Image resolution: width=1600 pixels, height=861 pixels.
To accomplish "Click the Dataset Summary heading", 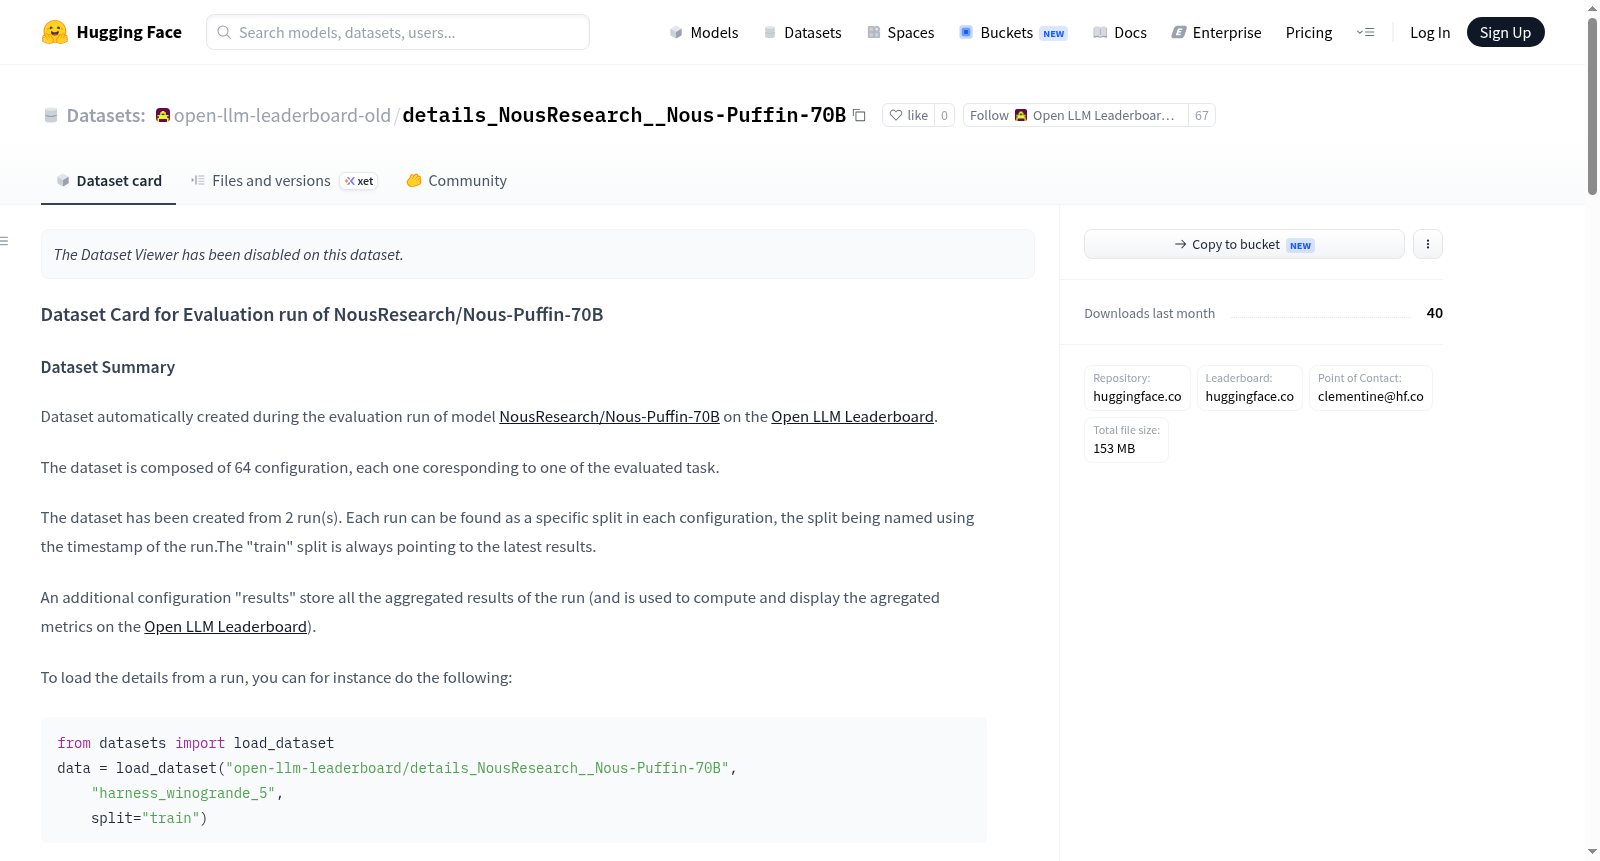I will pyautogui.click(x=108, y=367).
